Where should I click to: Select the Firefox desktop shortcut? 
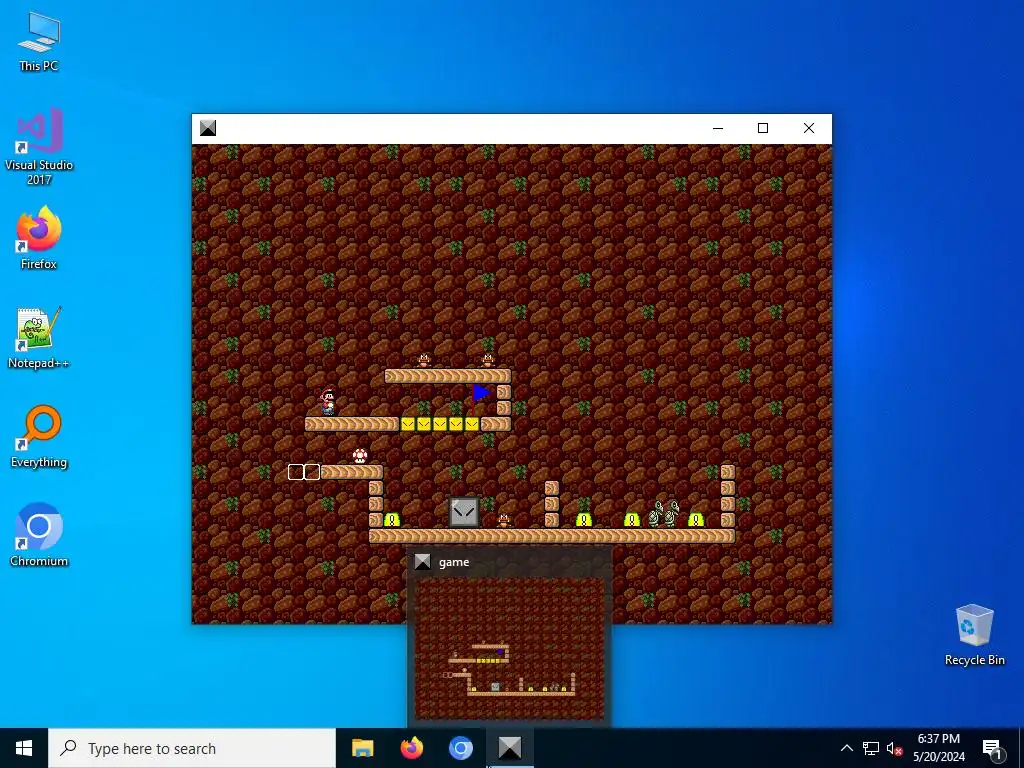[39, 238]
